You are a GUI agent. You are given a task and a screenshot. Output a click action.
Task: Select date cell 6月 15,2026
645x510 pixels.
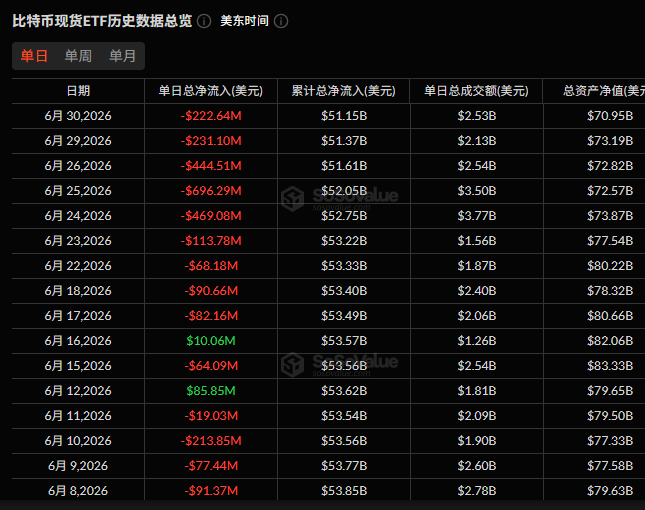[78, 366]
